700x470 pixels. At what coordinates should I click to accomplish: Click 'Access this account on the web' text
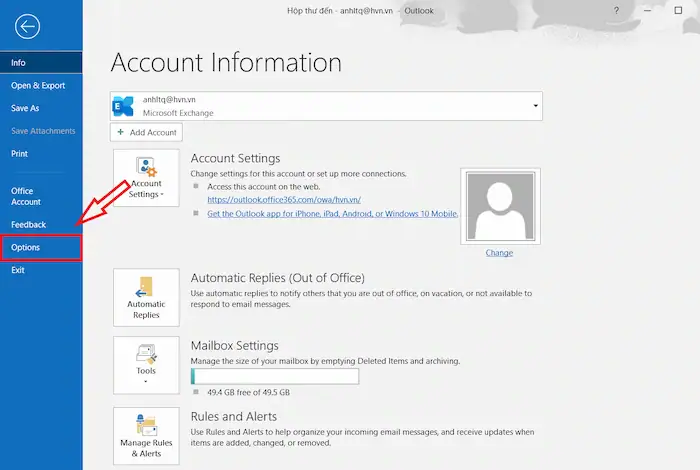[x=263, y=187]
